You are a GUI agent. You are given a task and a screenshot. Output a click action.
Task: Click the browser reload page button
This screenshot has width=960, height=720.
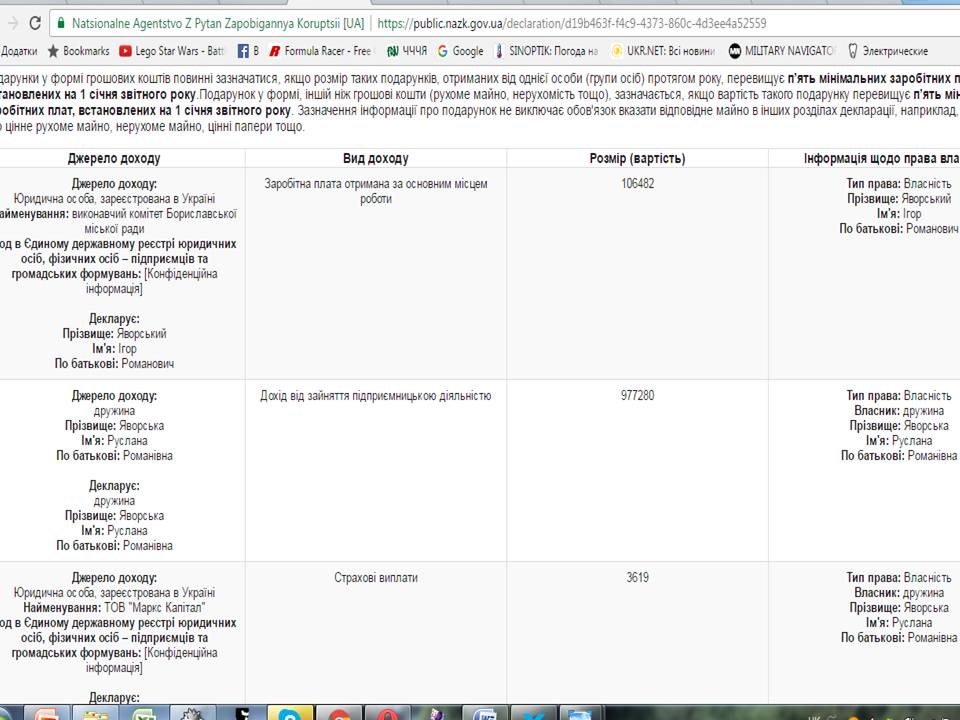pos(35,22)
